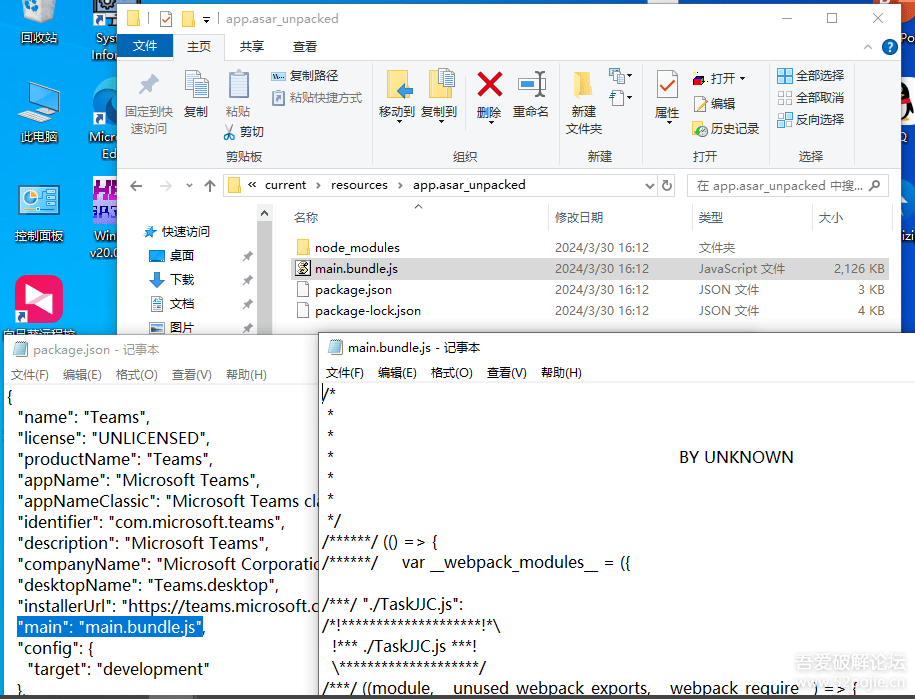This screenshot has width=915, height=699.
Task: Refresh the folder view
Action: [667, 186]
